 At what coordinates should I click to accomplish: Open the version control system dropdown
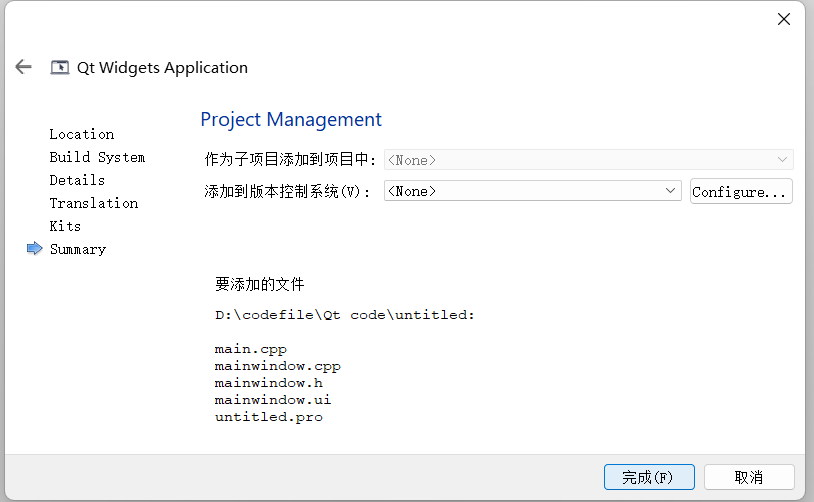533,191
